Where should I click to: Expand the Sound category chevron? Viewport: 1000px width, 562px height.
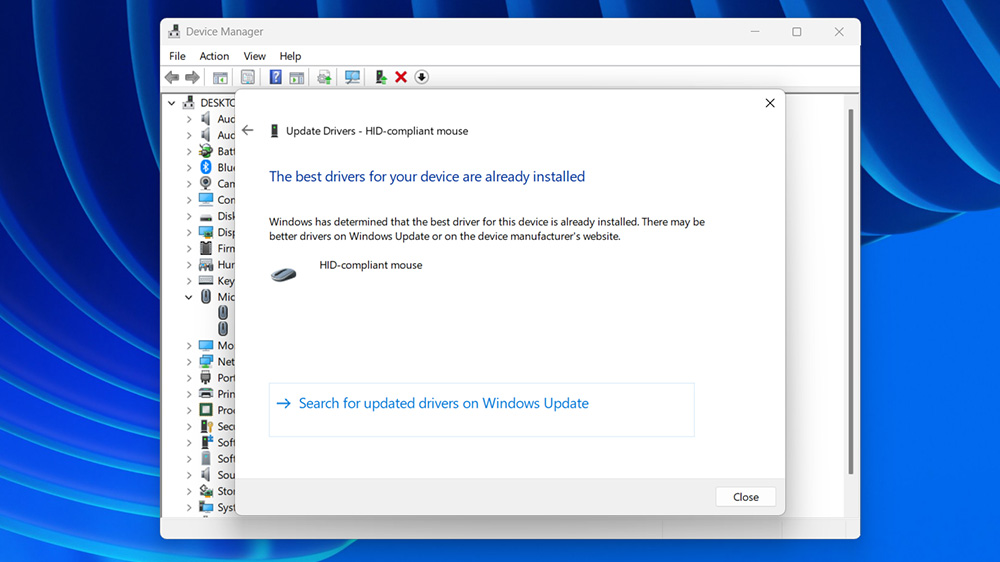pos(189,475)
